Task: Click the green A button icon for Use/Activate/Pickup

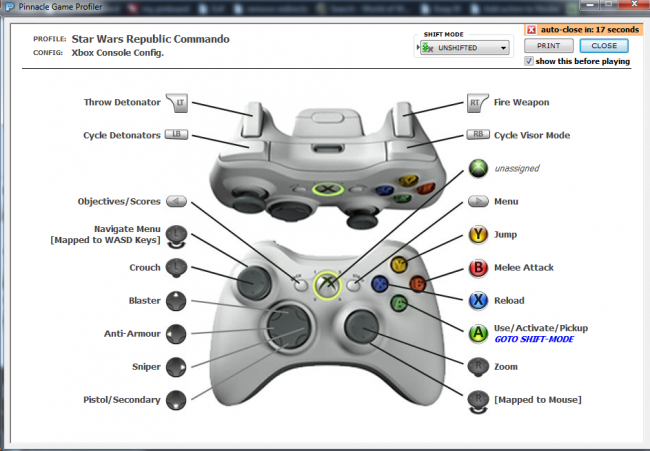Action: coord(478,333)
